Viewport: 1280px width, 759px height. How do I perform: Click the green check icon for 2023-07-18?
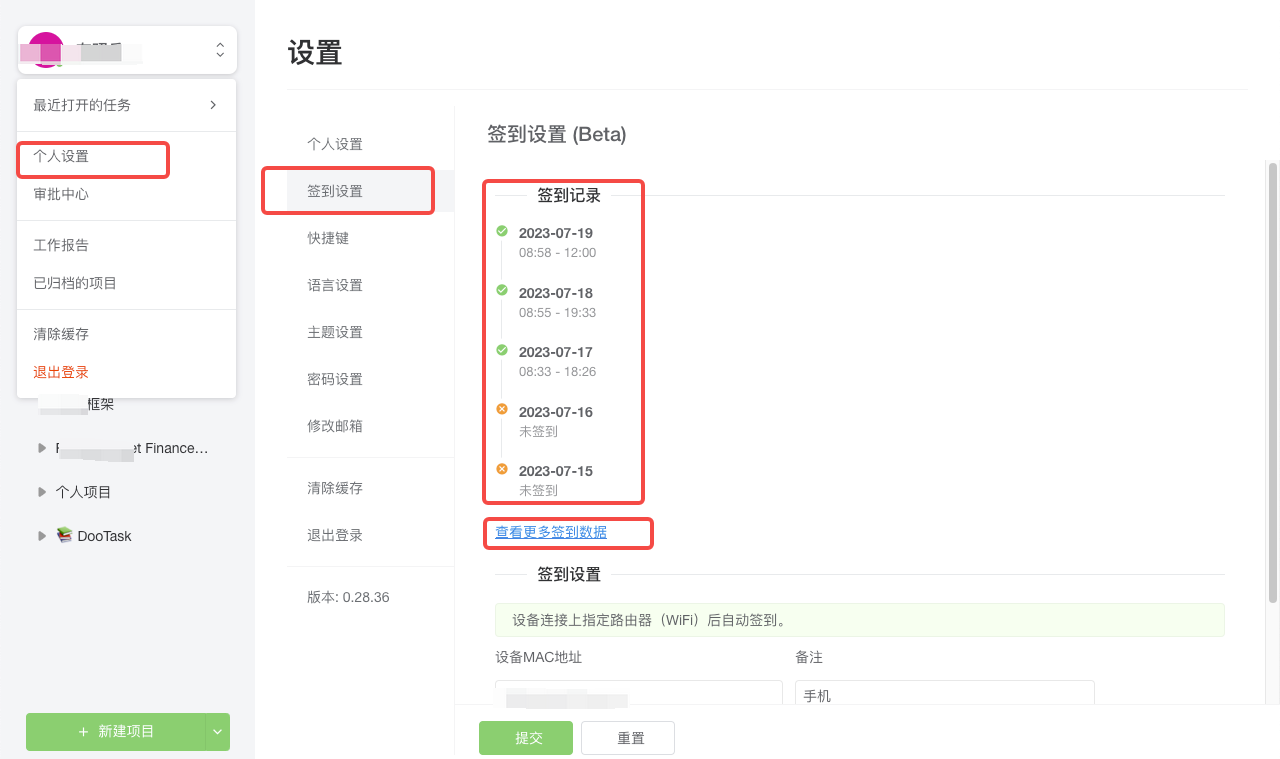pyautogui.click(x=503, y=291)
